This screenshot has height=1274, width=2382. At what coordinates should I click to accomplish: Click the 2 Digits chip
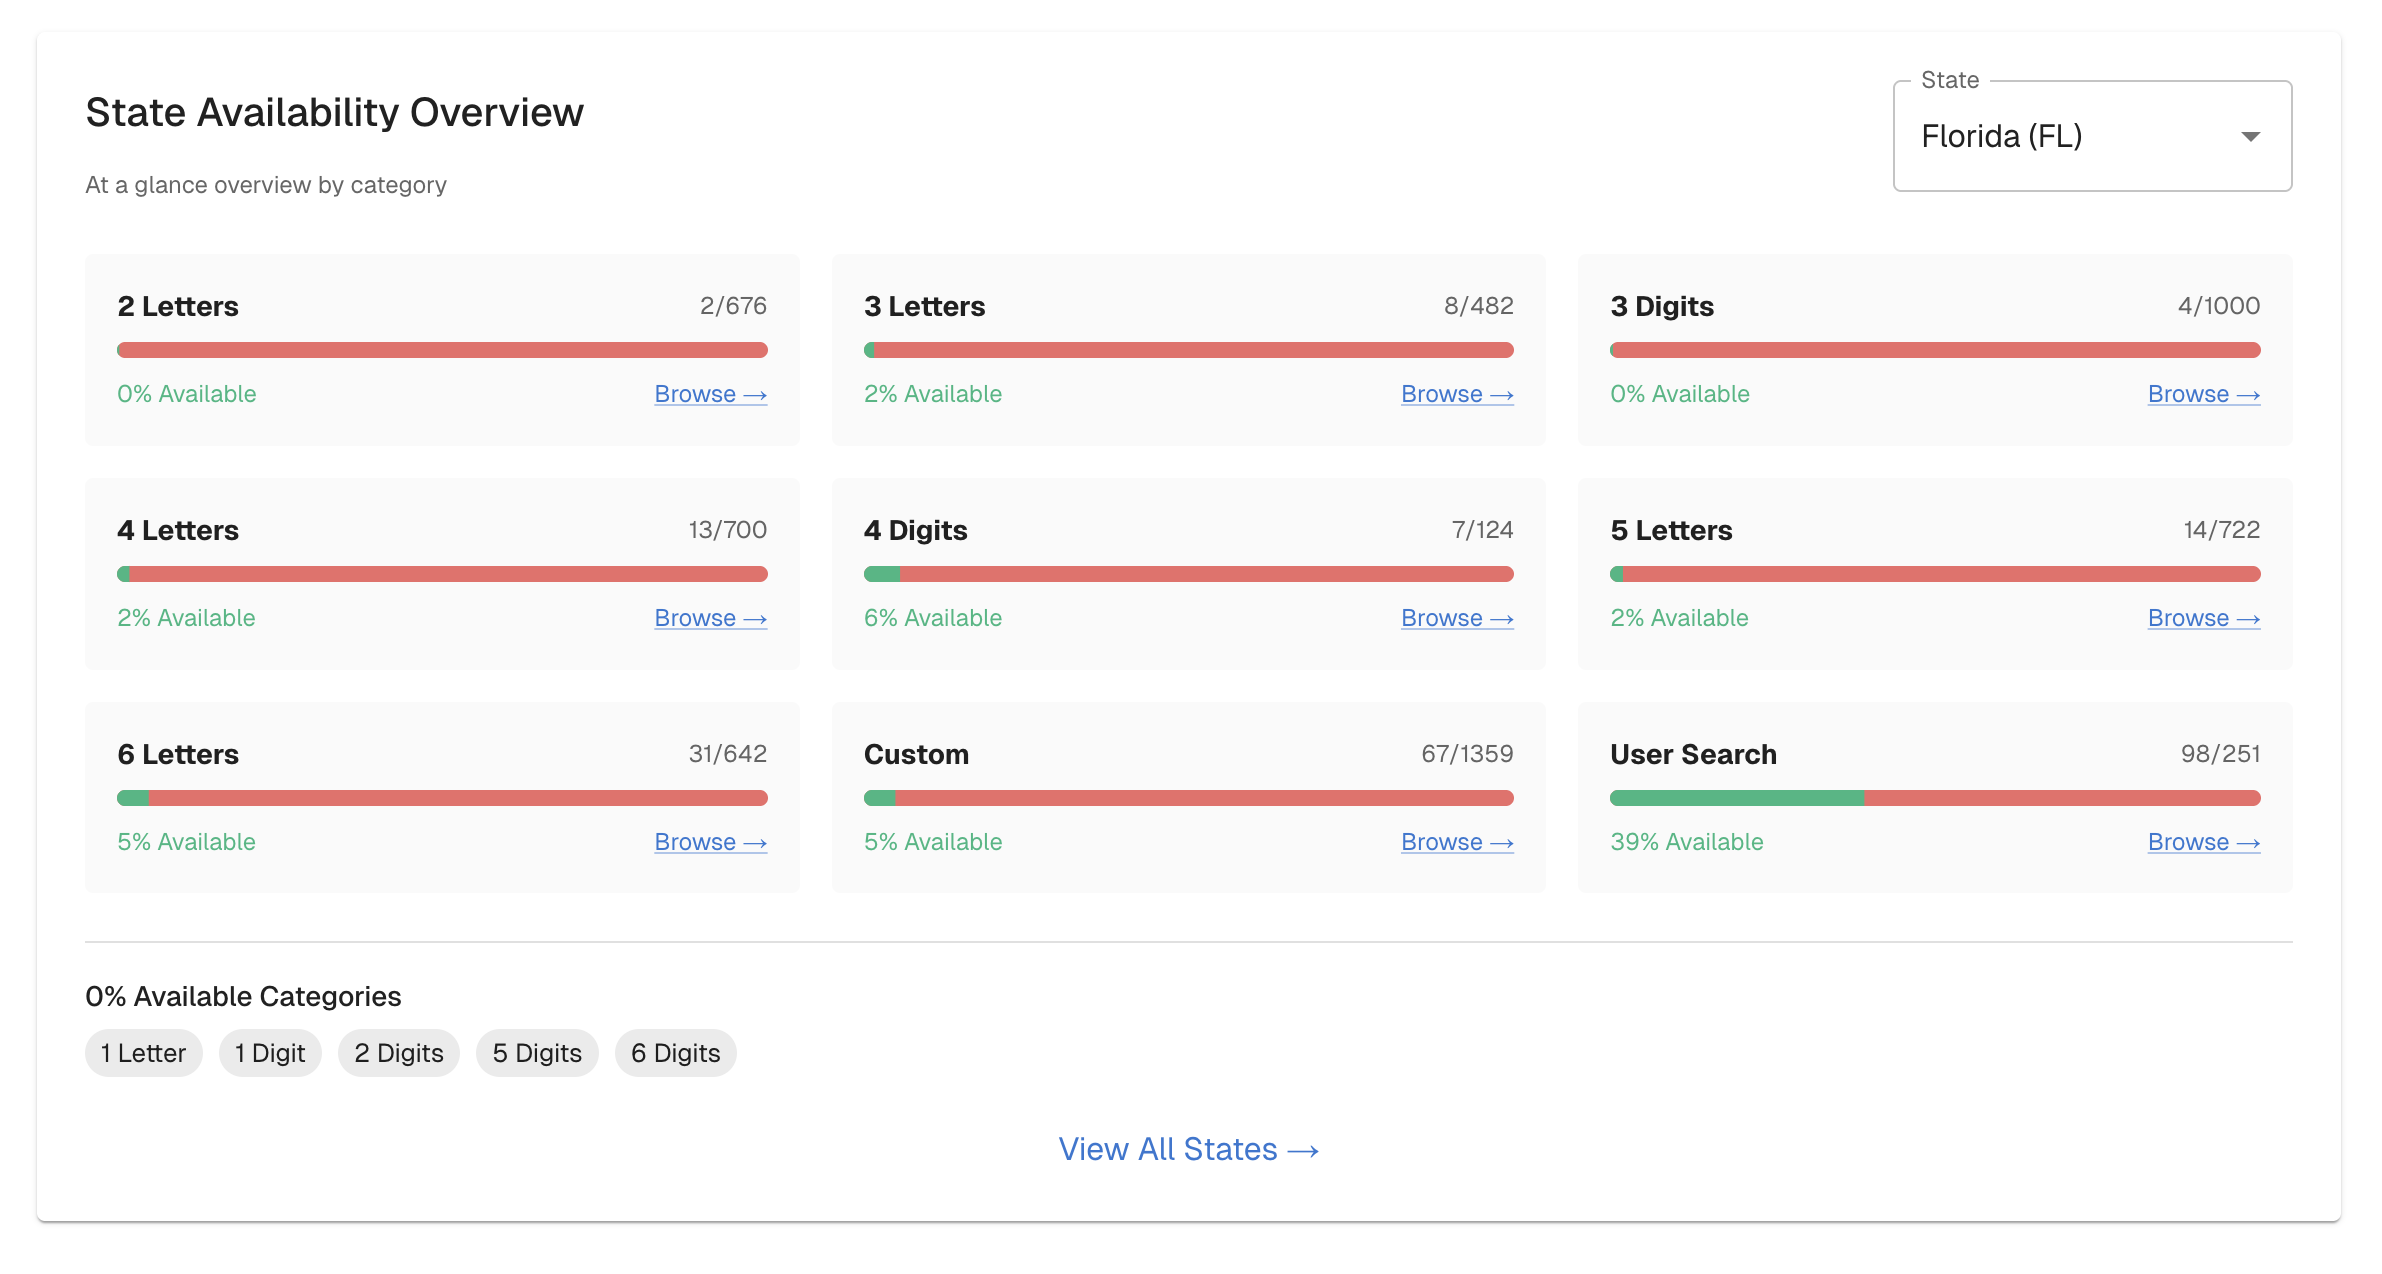398,1053
